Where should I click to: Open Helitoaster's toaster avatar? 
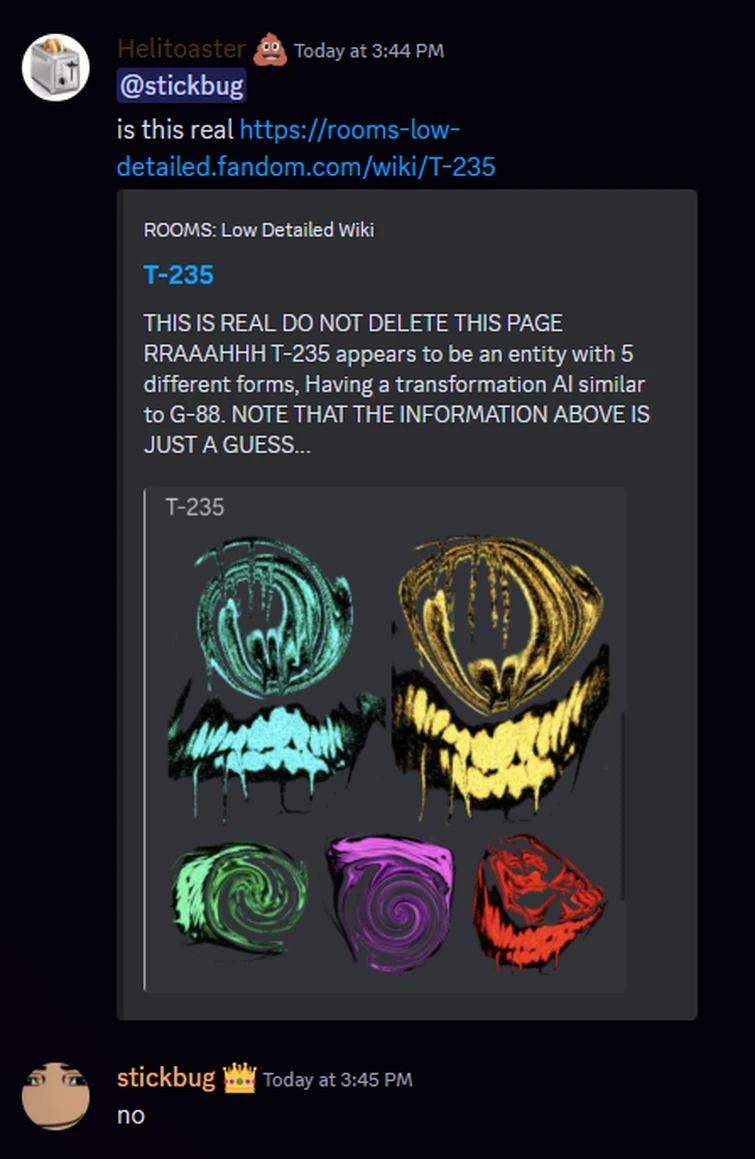tap(55, 67)
